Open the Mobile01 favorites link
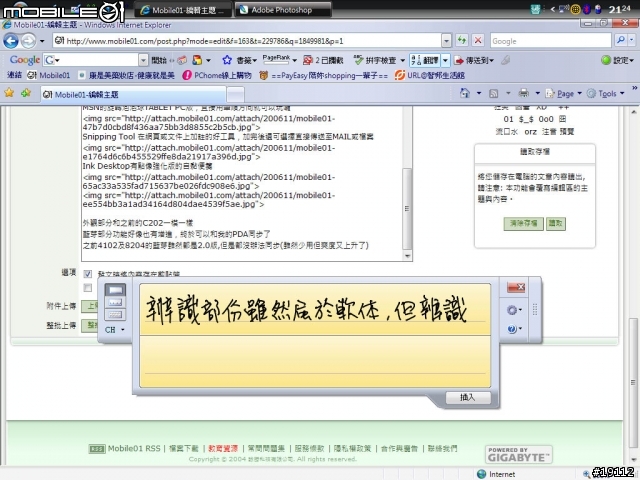 (49, 75)
